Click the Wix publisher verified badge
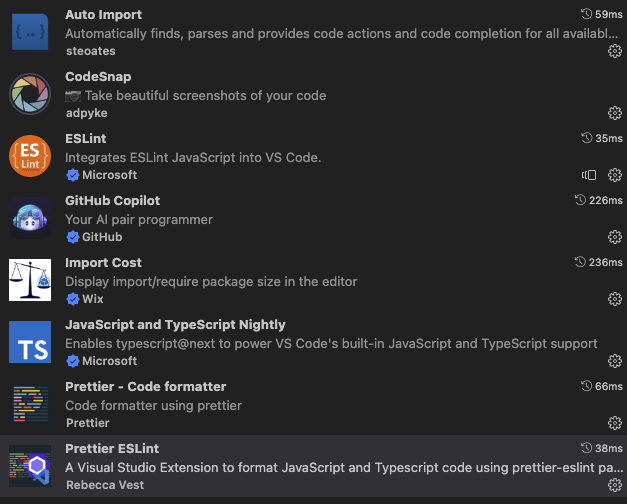 tap(72, 299)
